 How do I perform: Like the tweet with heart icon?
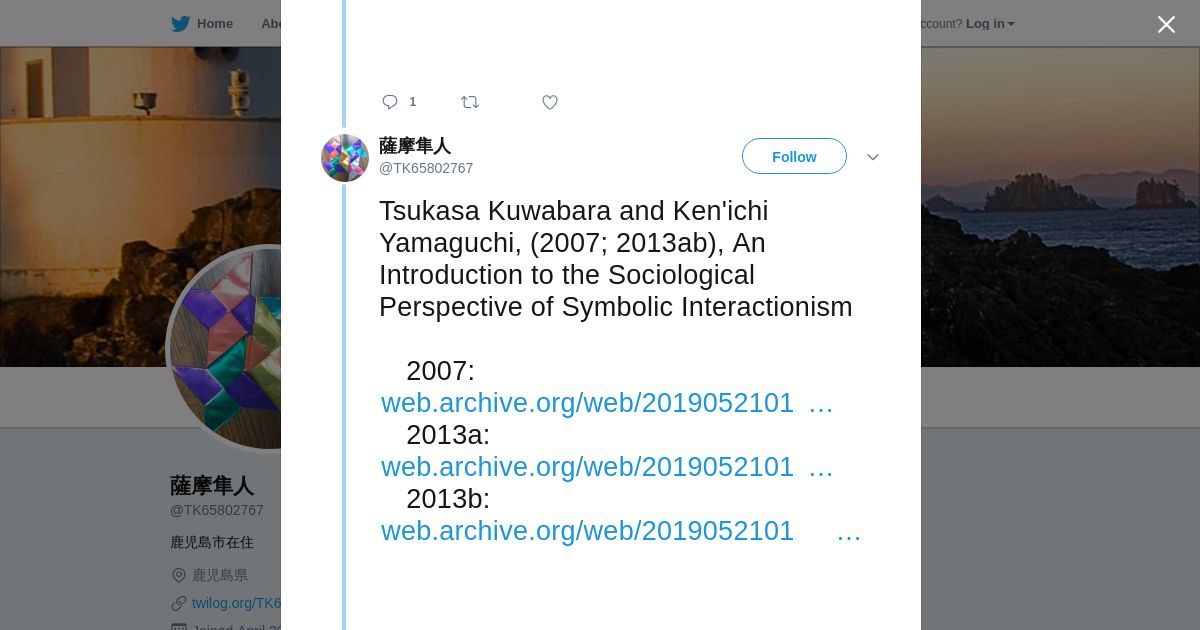pos(550,102)
